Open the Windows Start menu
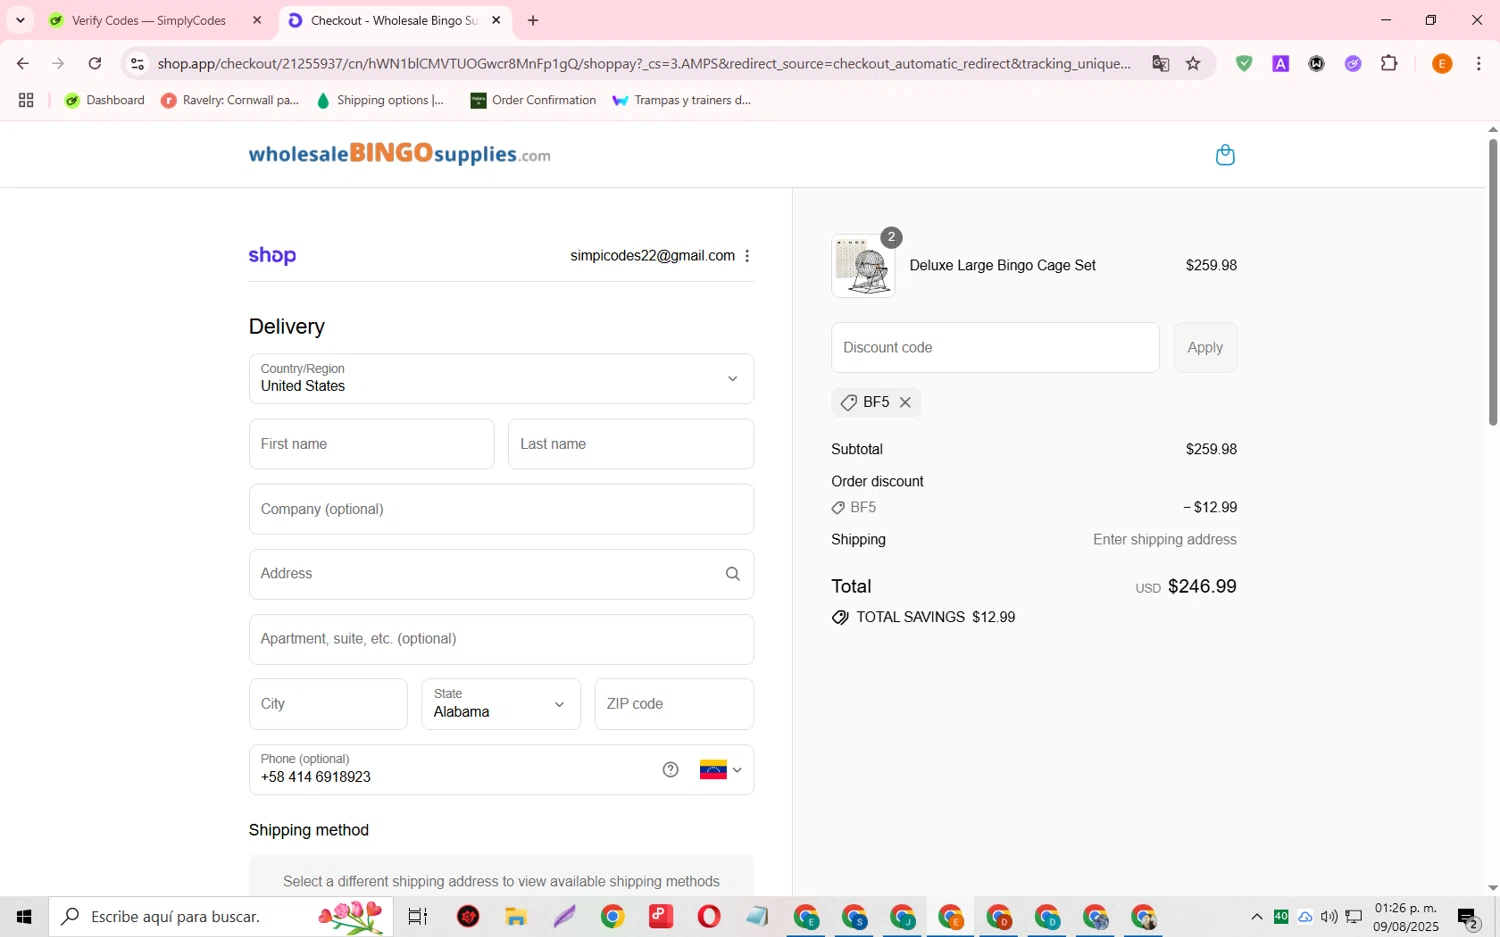Viewport: 1500px width, 937px height. point(24,916)
